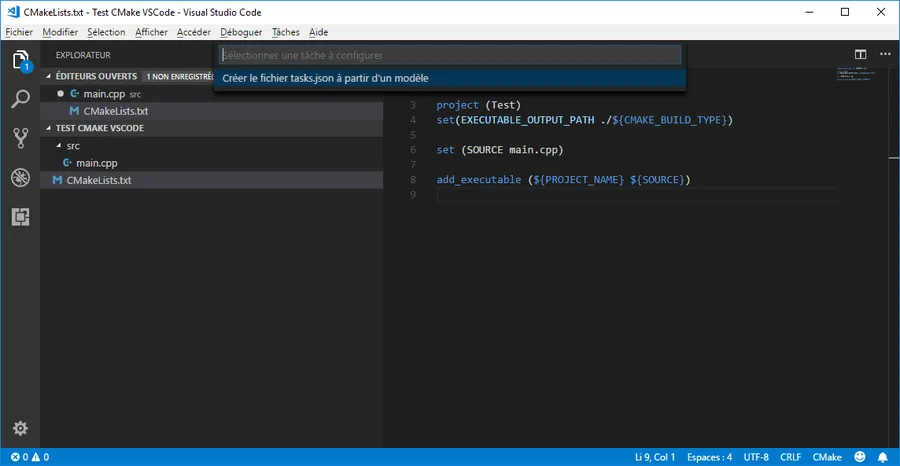This screenshot has height=466, width=900.
Task: Open the Debug view icon
Action: pos(20,178)
